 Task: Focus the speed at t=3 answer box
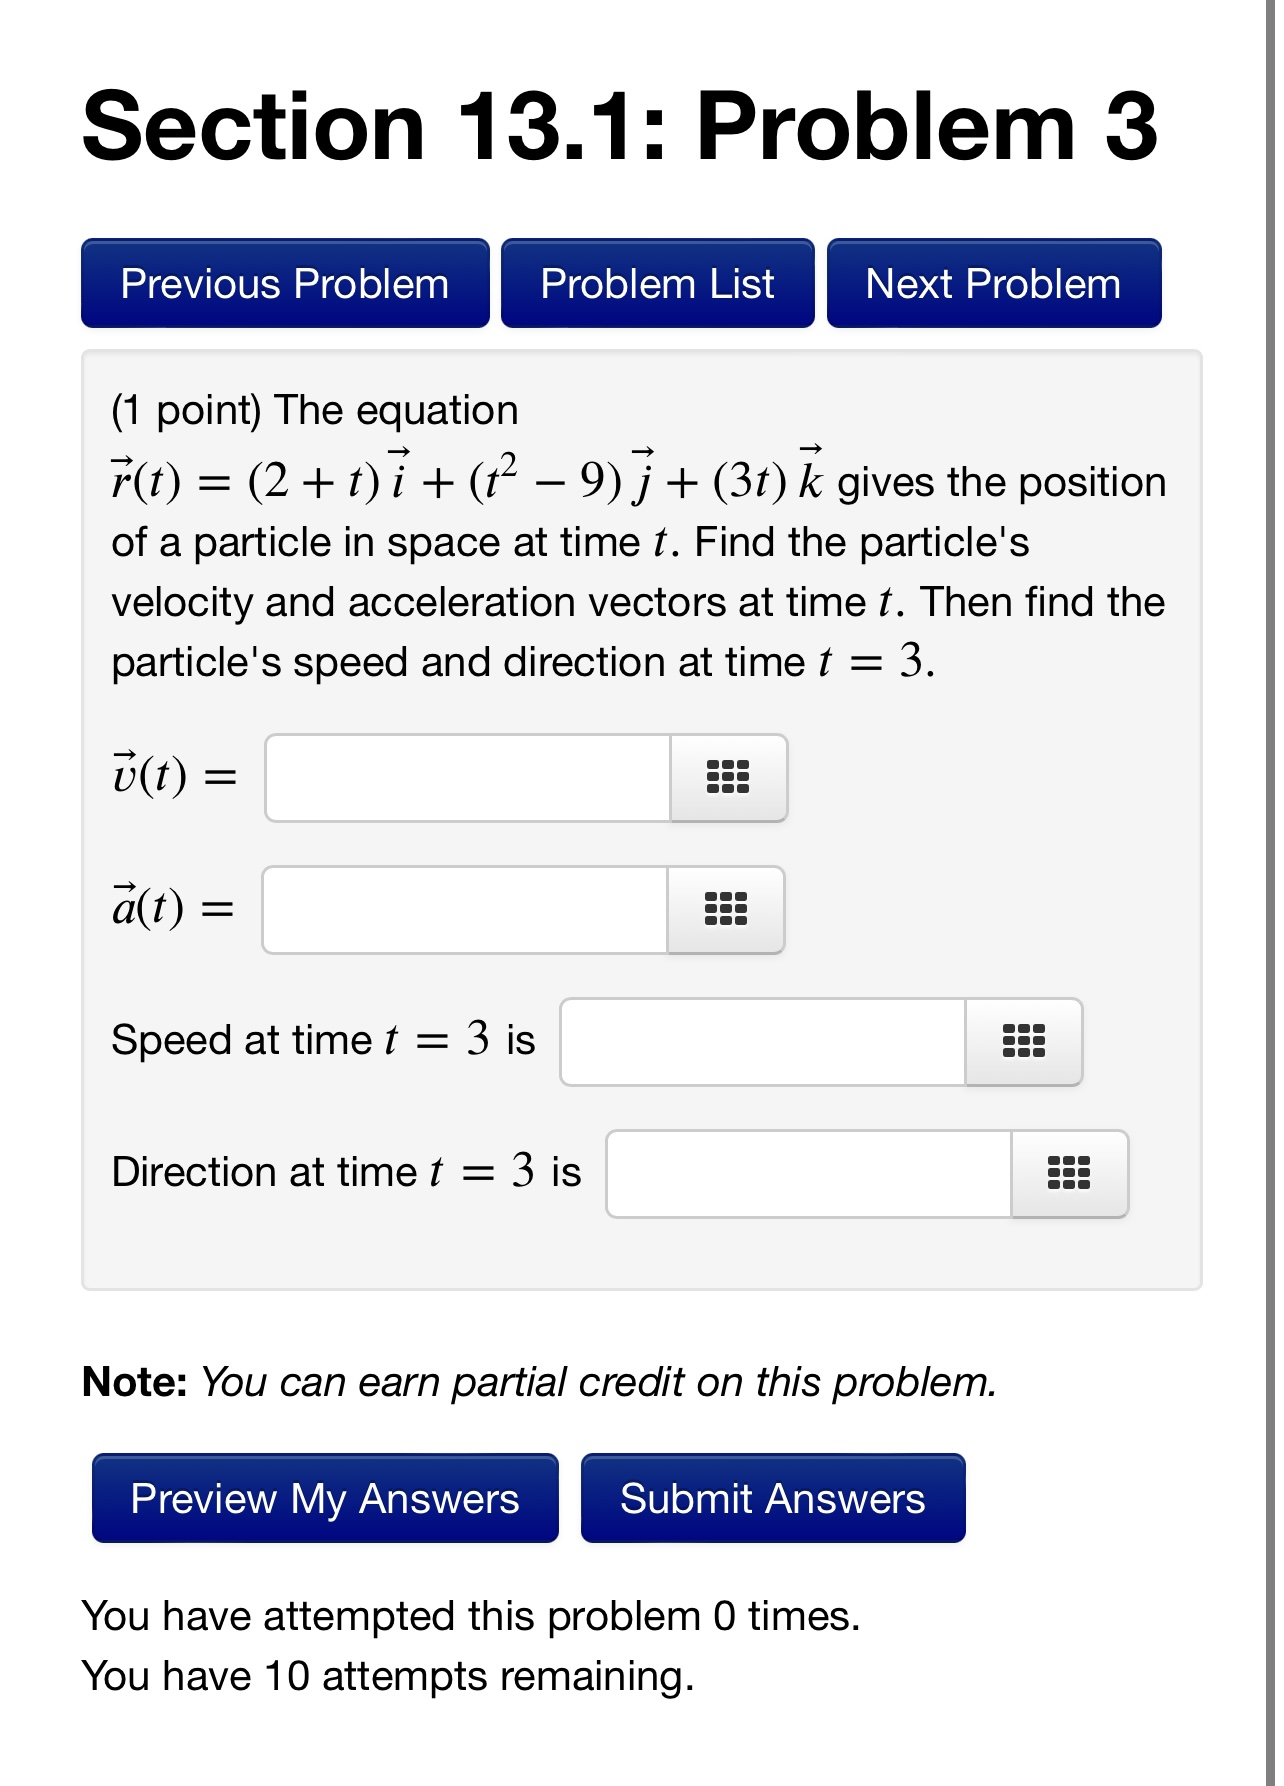click(760, 1041)
